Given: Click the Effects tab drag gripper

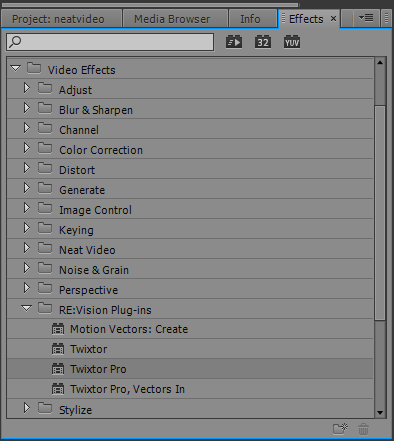Looking at the screenshot, I should coord(283,19).
